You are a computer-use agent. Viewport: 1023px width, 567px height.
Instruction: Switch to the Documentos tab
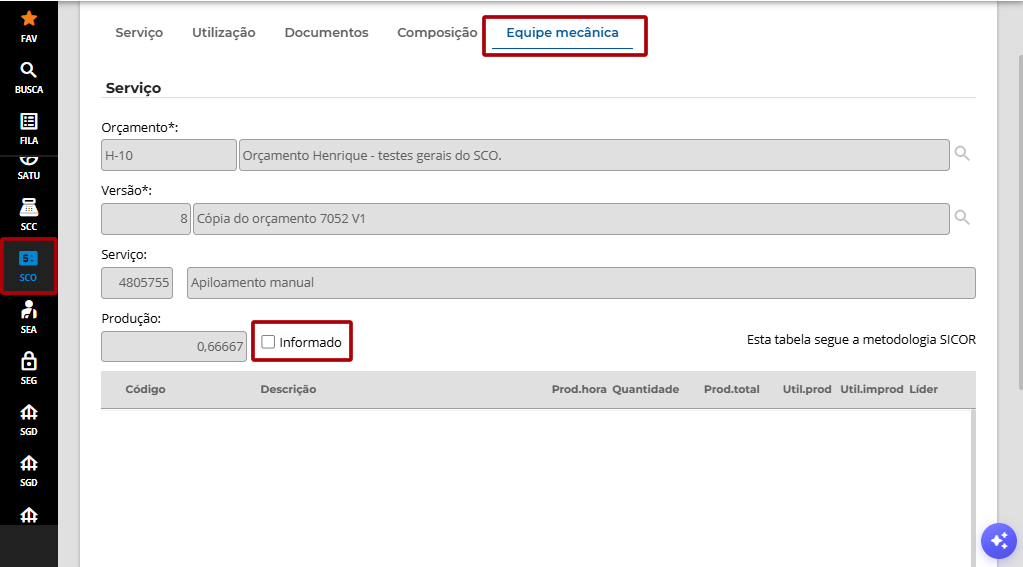point(326,33)
